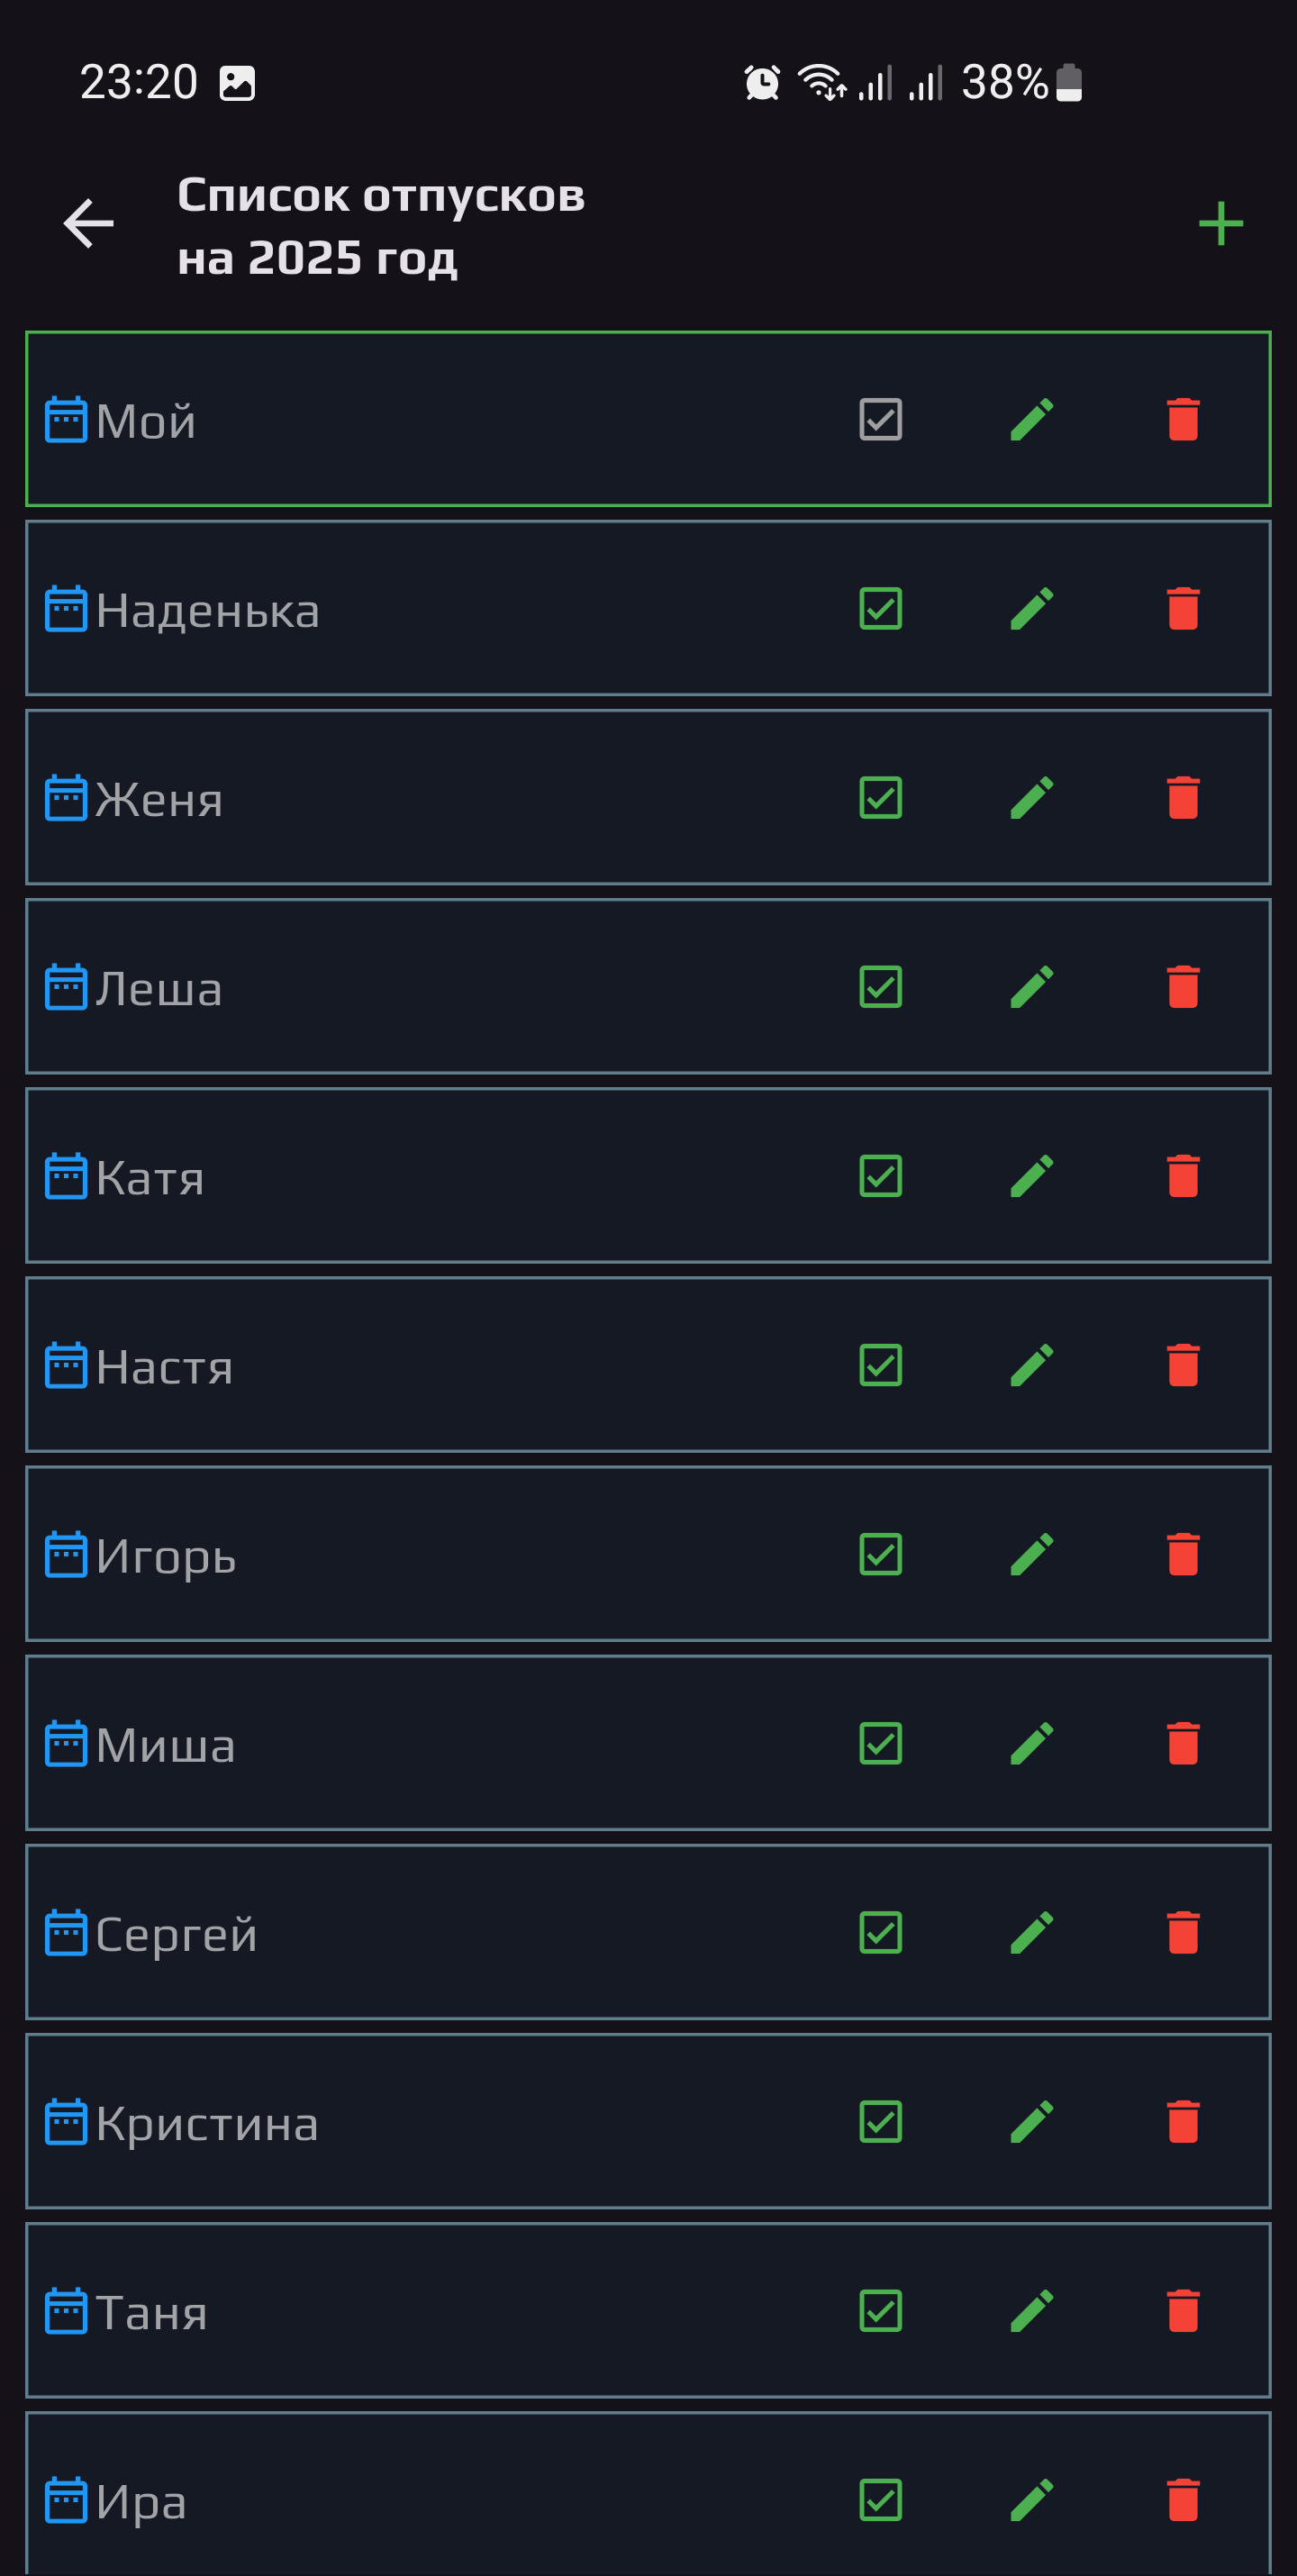Add a new vacation with plus icon

(1220, 223)
